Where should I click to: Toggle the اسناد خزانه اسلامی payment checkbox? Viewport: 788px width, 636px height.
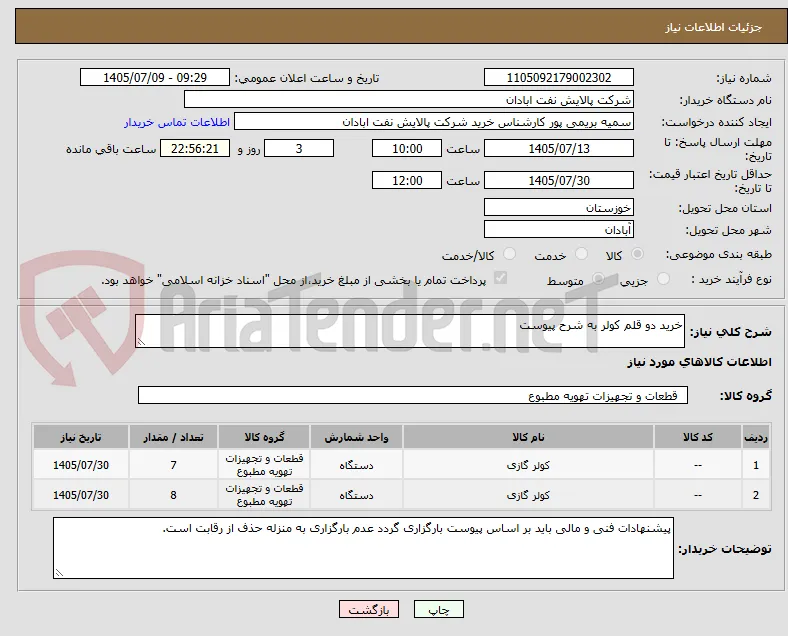point(501,278)
